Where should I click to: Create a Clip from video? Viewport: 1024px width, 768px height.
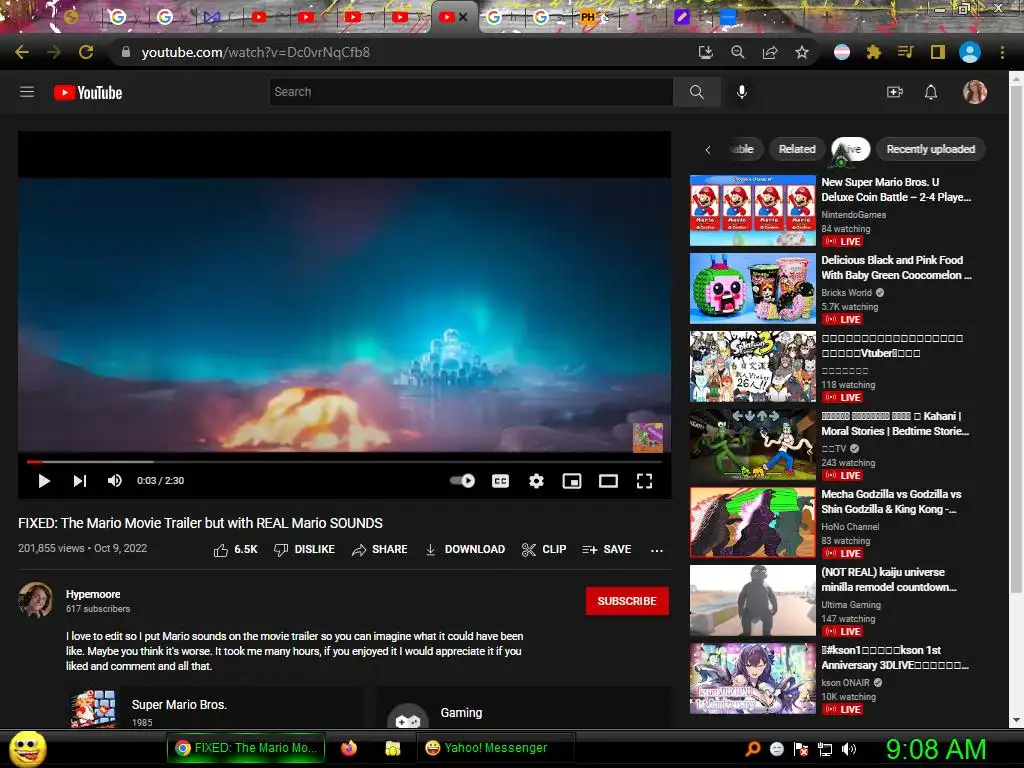pos(544,550)
